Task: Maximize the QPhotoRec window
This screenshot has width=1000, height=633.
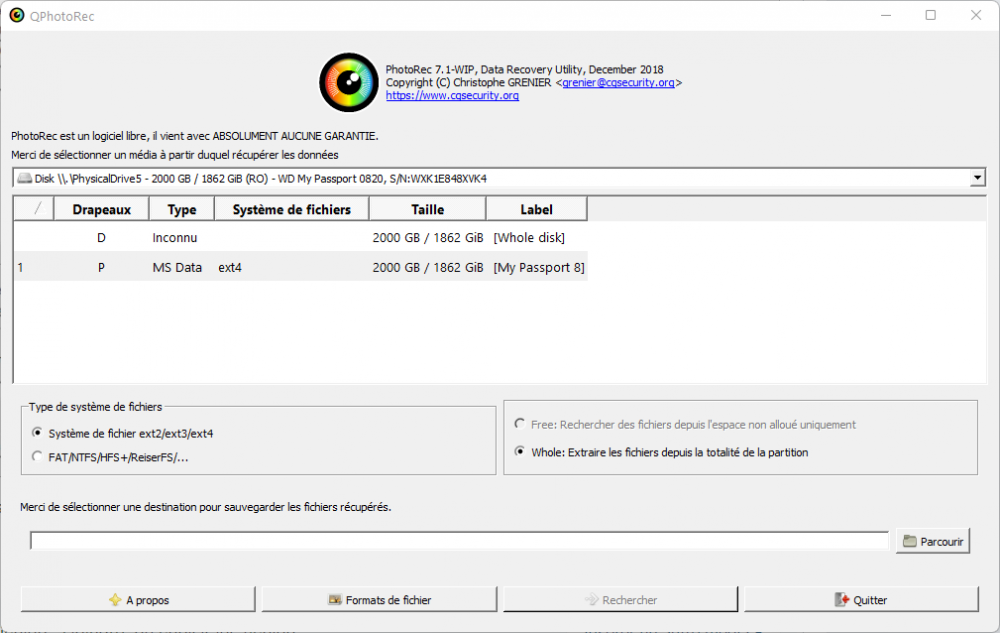Action: (930, 15)
